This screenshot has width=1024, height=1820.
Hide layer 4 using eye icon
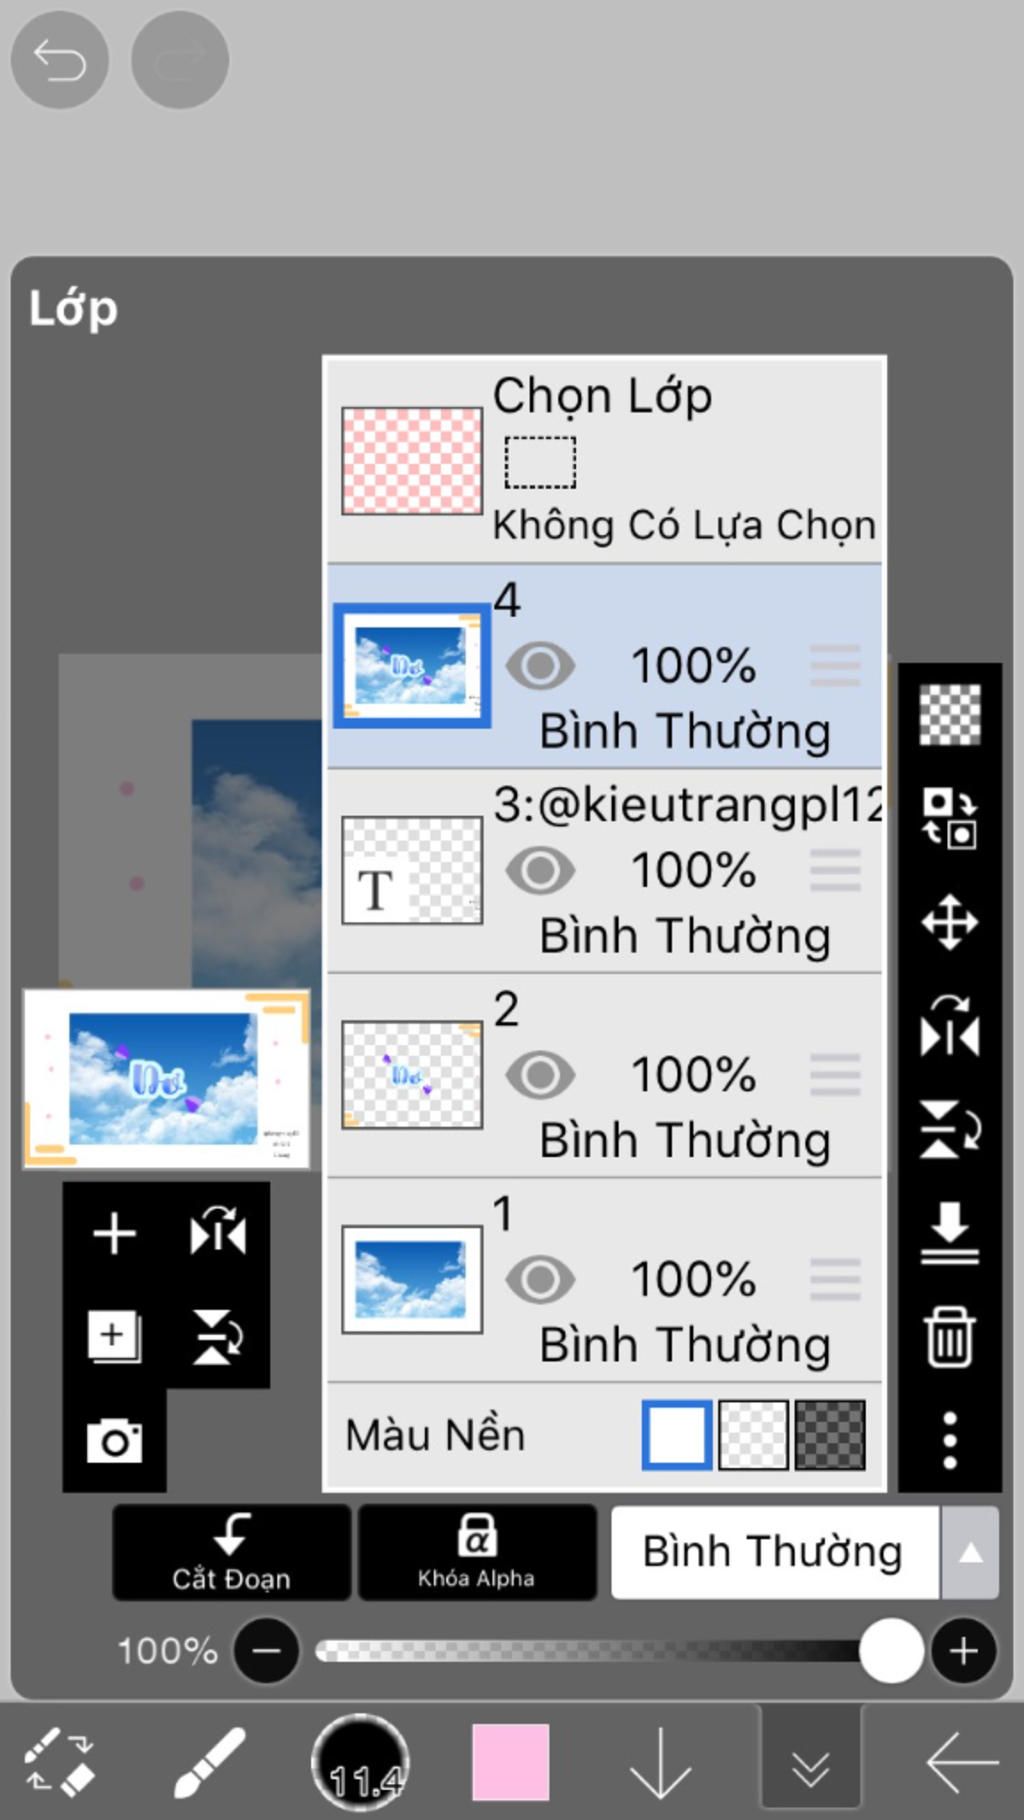tap(540, 666)
